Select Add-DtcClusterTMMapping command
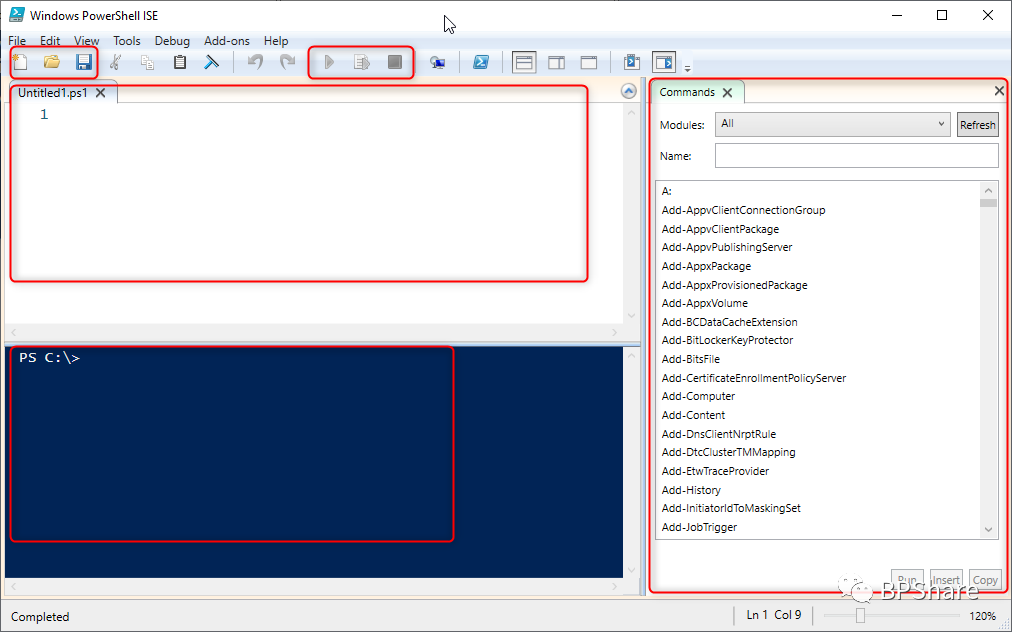The width and height of the screenshot is (1012, 632). [729, 453]
